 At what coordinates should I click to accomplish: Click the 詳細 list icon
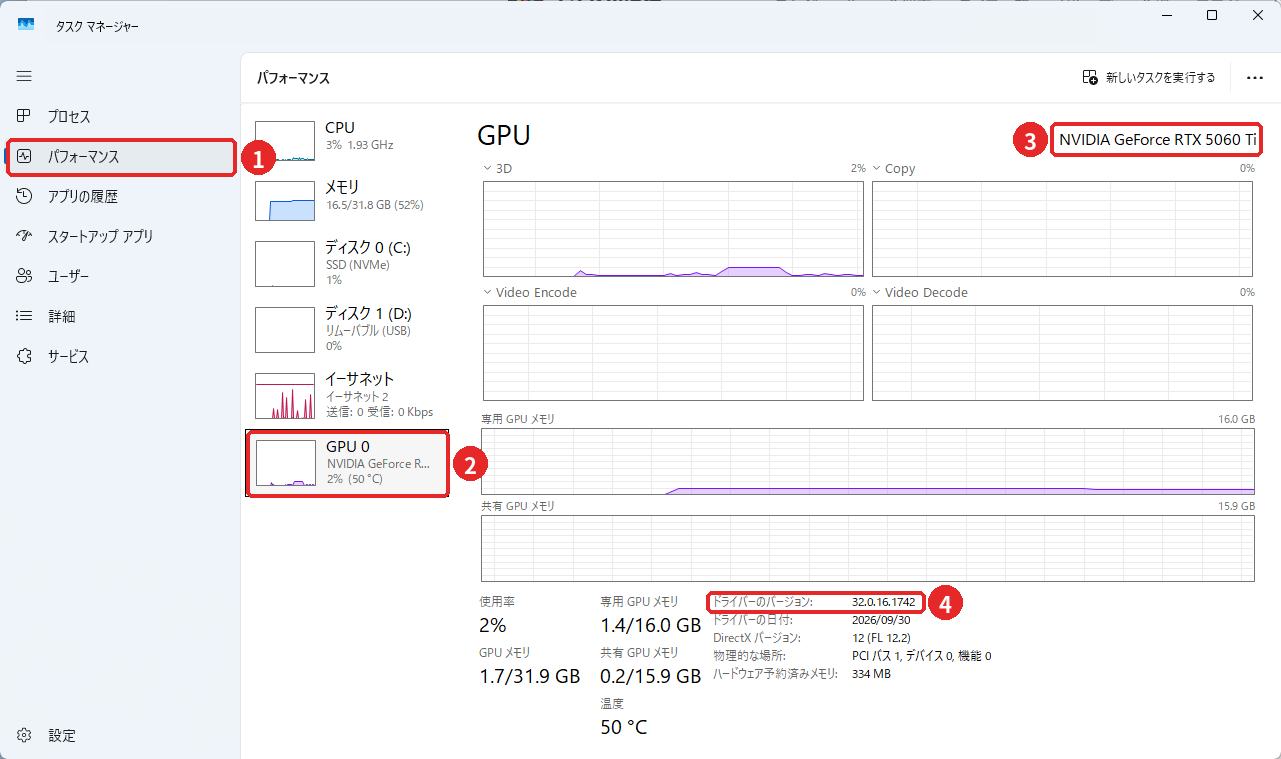pos(24,316)
